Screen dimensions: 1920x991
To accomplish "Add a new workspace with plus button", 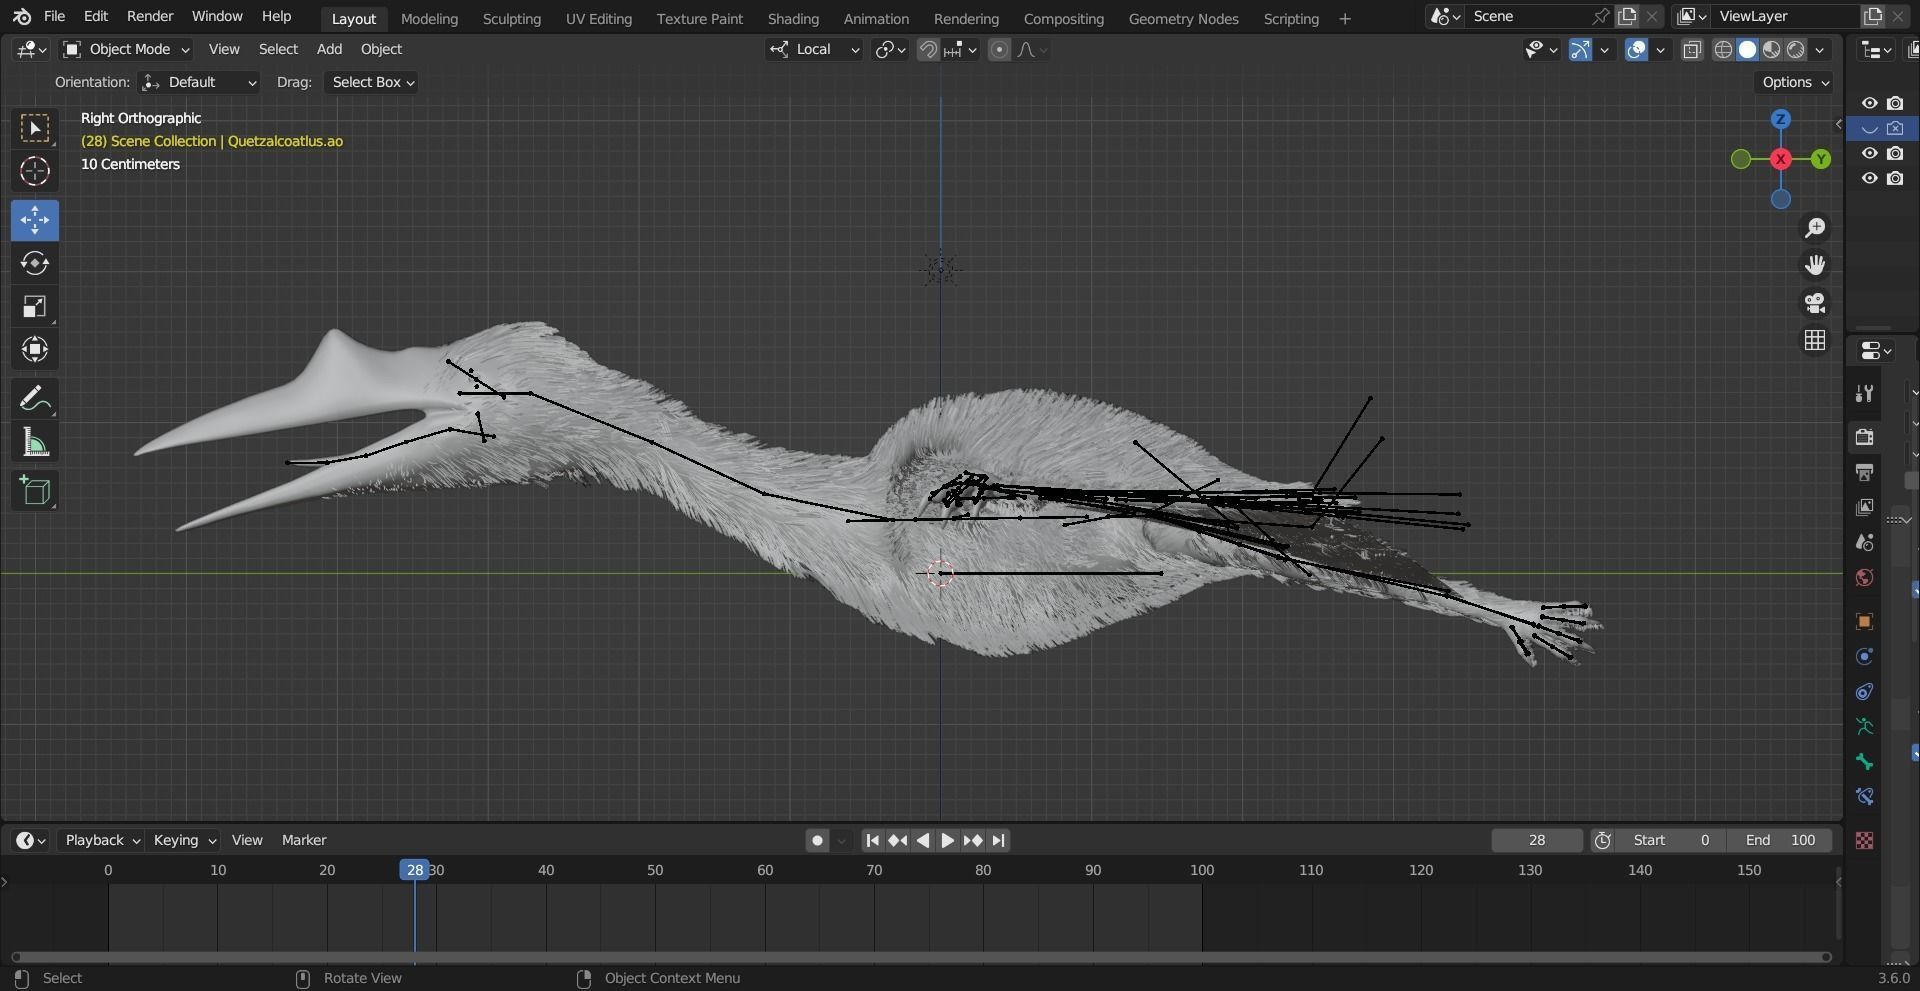I will pyautogui.click(x=1345, y=18).
